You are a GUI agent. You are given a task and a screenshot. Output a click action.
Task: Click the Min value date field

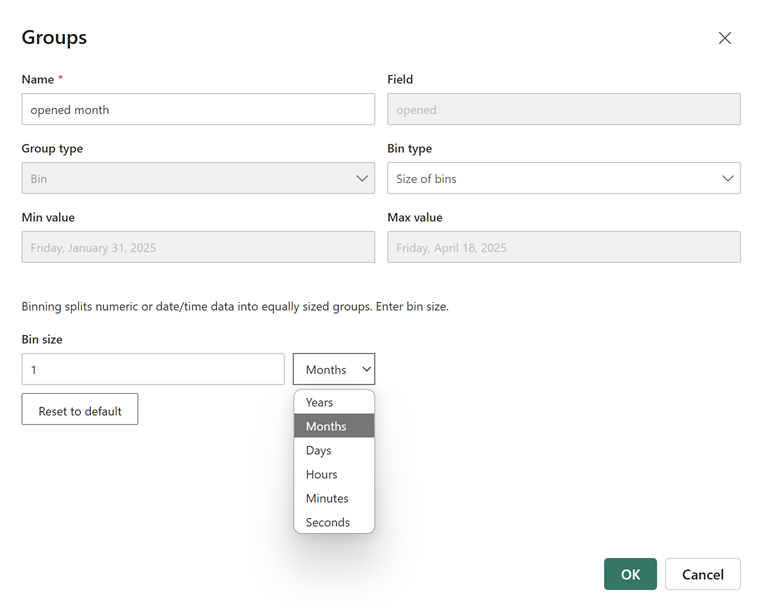(198, 248)
